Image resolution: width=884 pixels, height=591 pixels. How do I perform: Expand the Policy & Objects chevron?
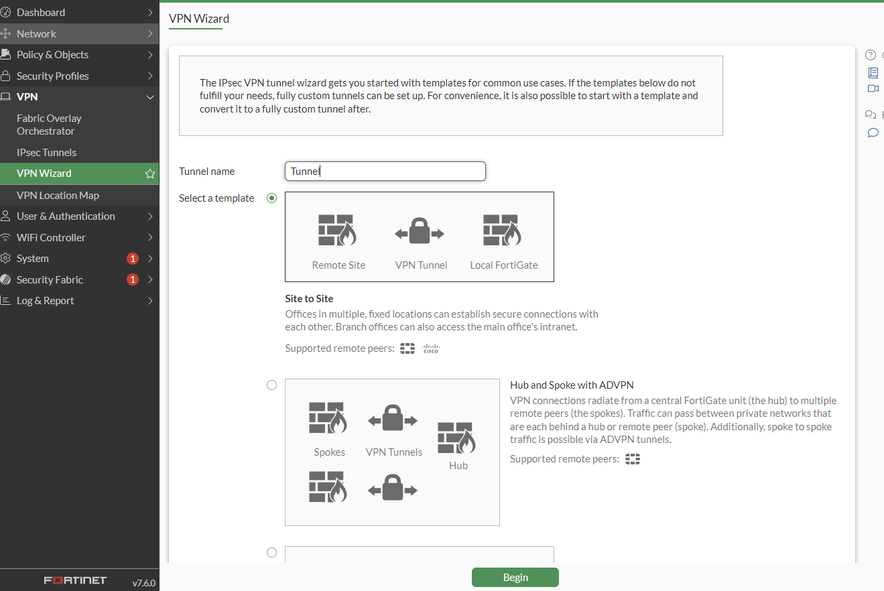pyautogui.click(x=150, y=55)
